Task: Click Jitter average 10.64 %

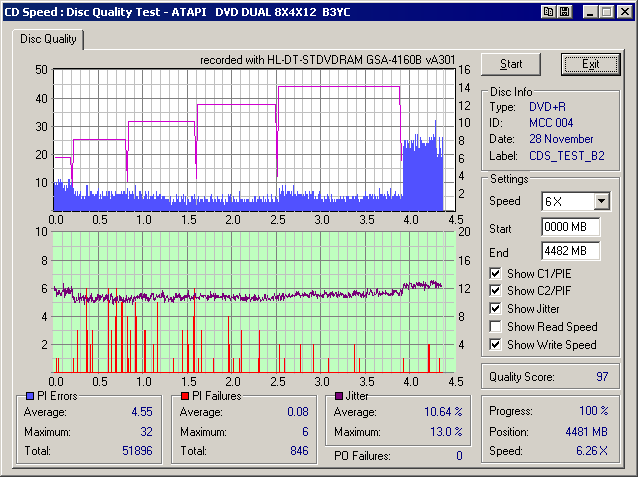Action: click(443, 412)
